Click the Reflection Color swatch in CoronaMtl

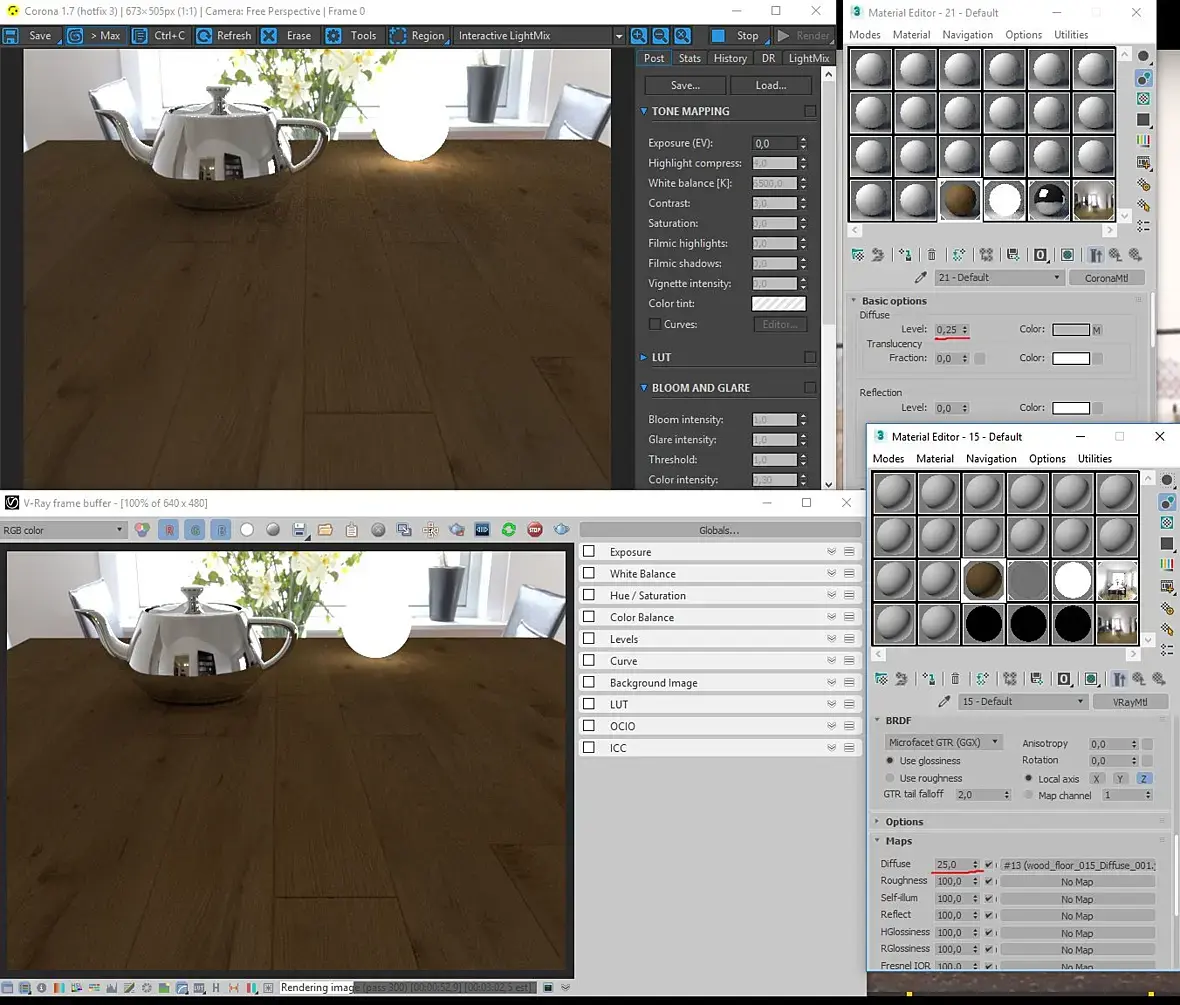pos(1071,408)
